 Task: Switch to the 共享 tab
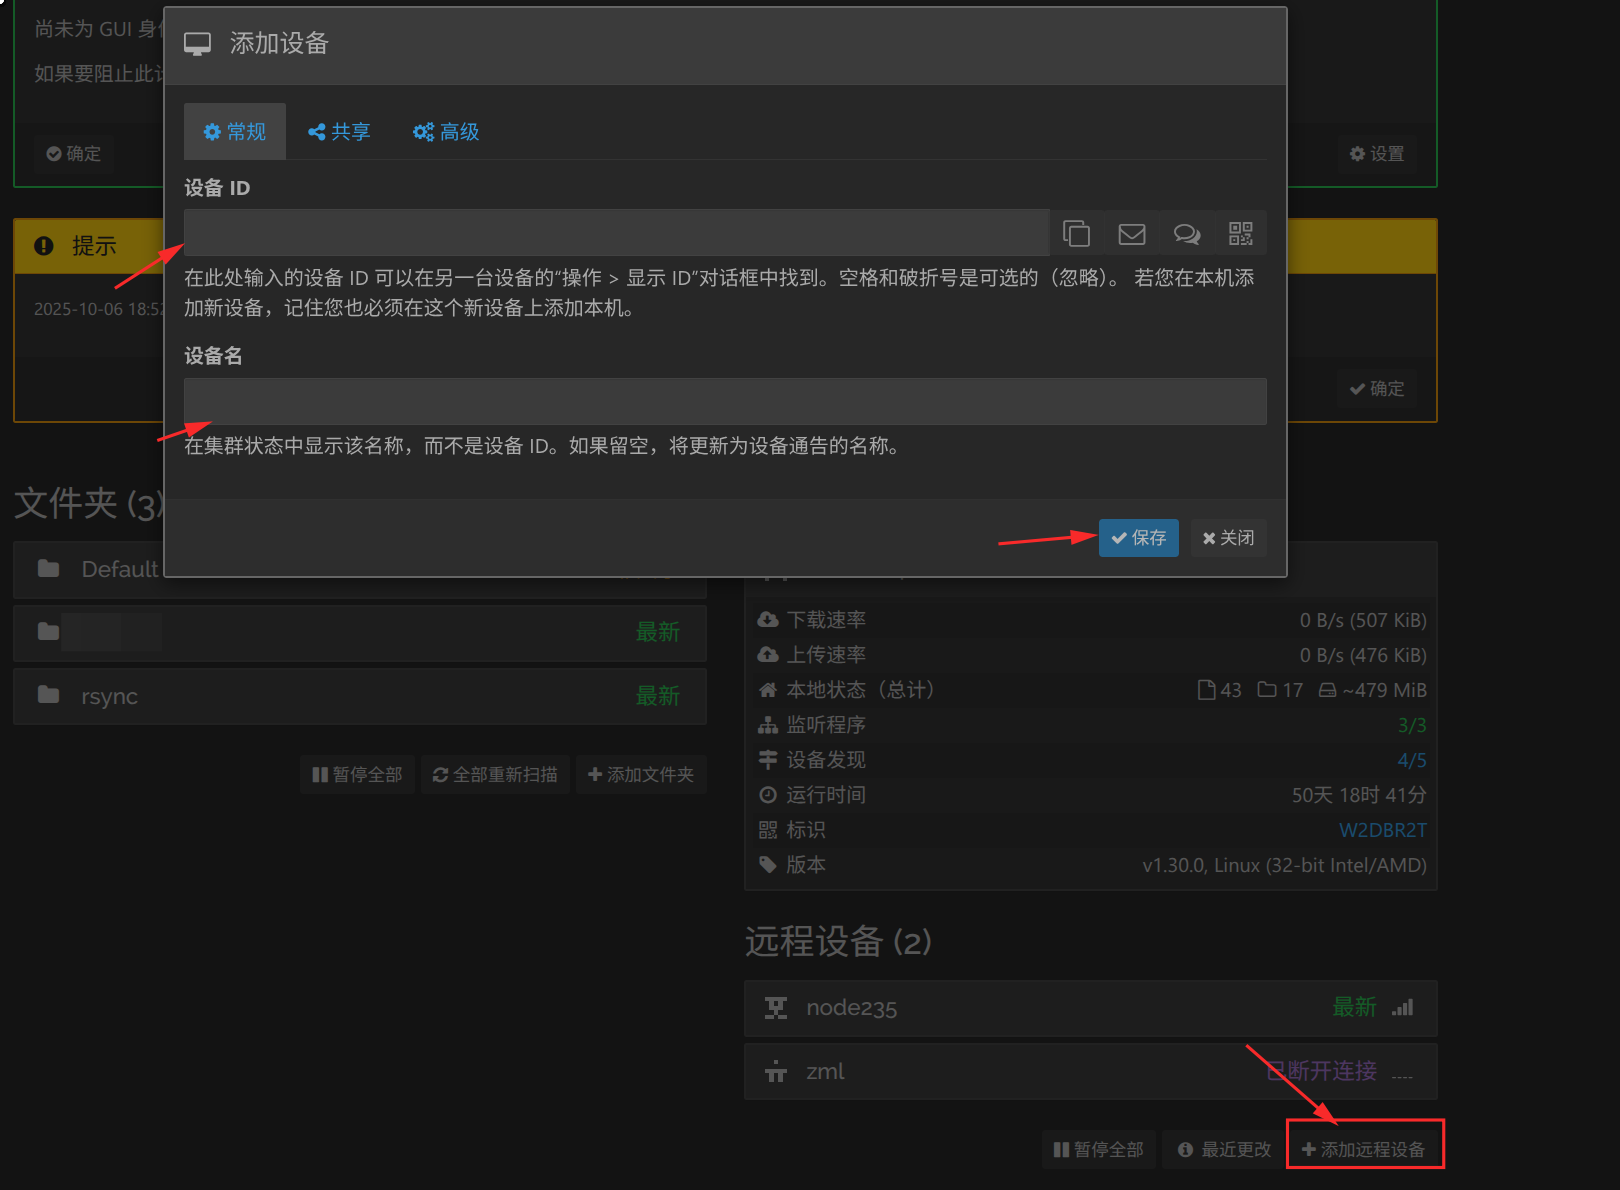pos(339,132)
